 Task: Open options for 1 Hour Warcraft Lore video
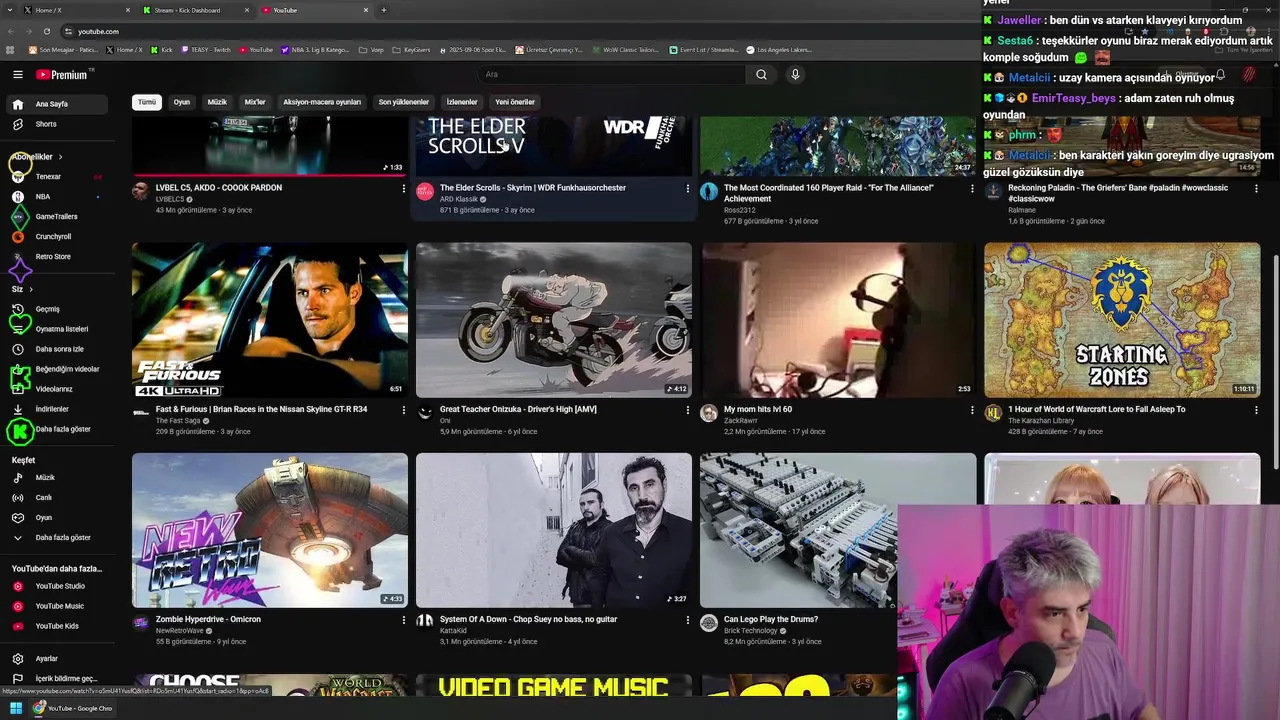(1256, 410)
